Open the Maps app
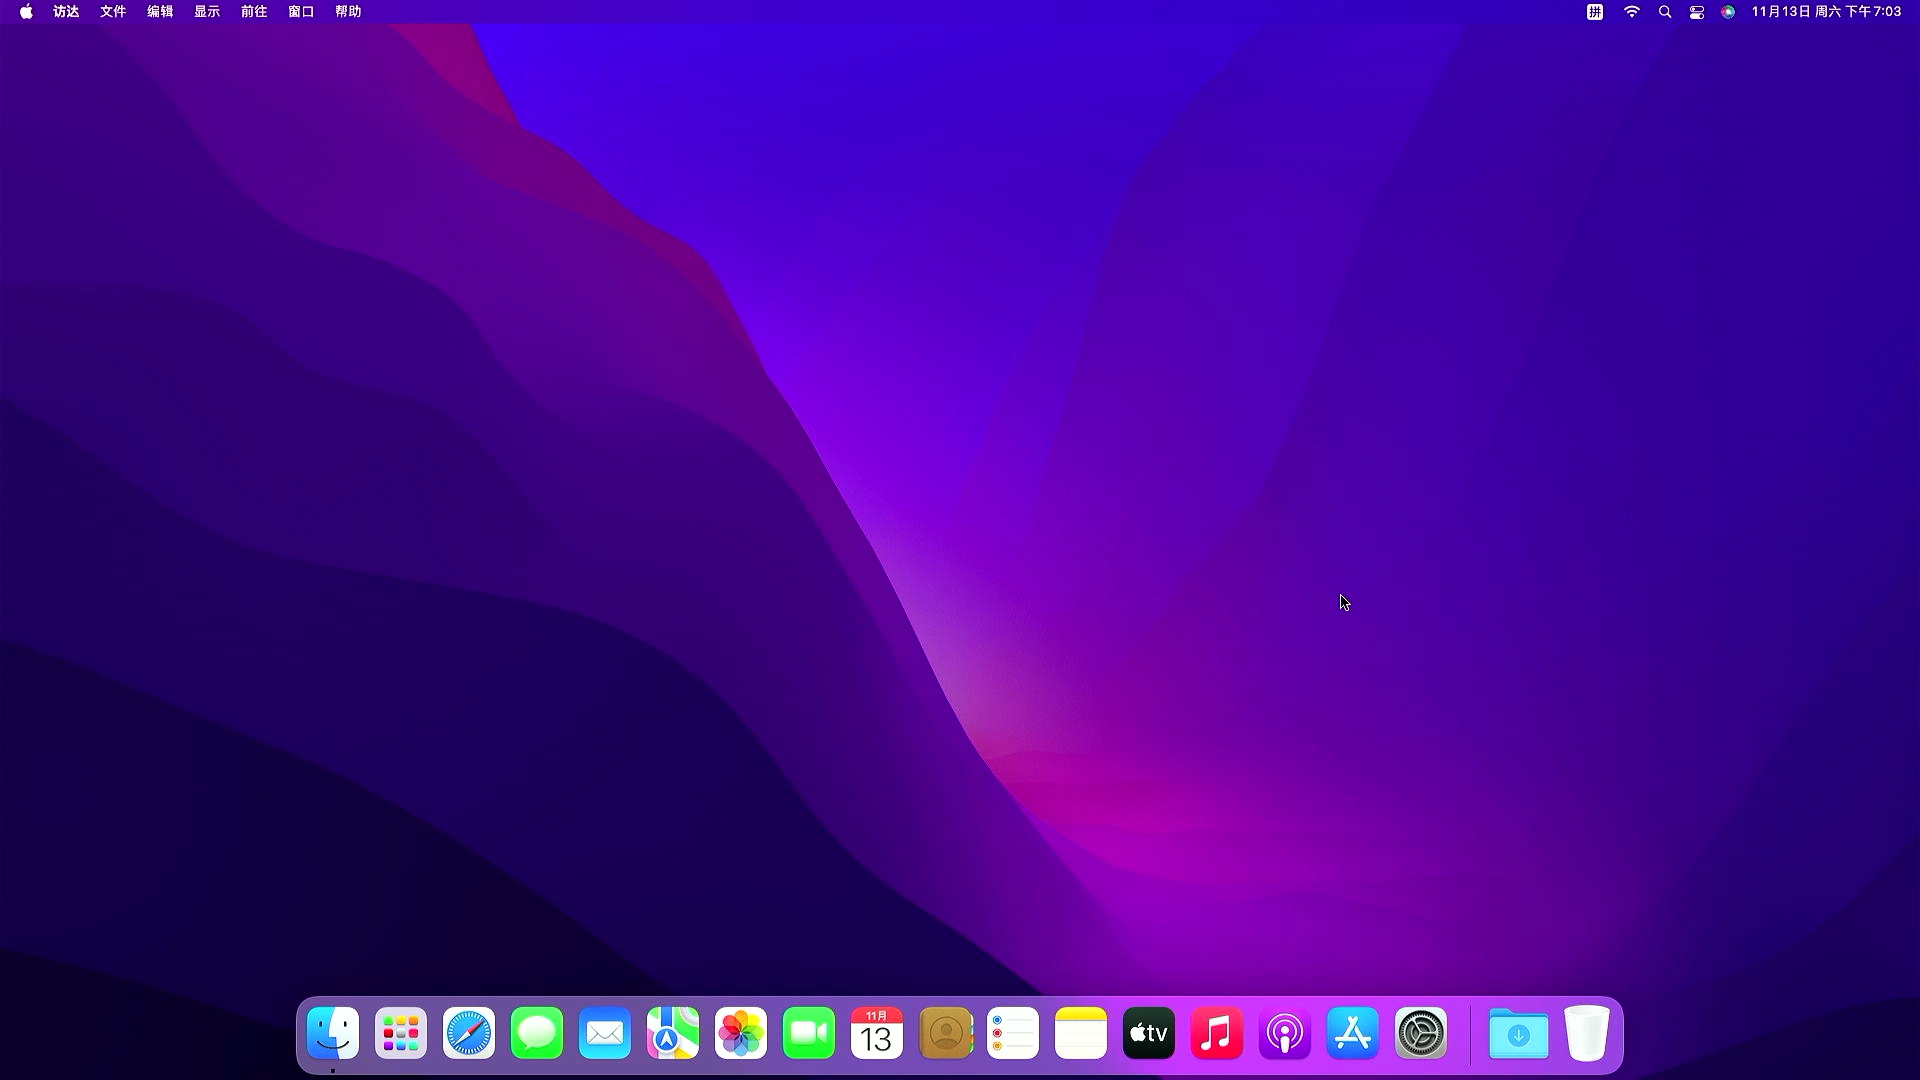 673,1033
